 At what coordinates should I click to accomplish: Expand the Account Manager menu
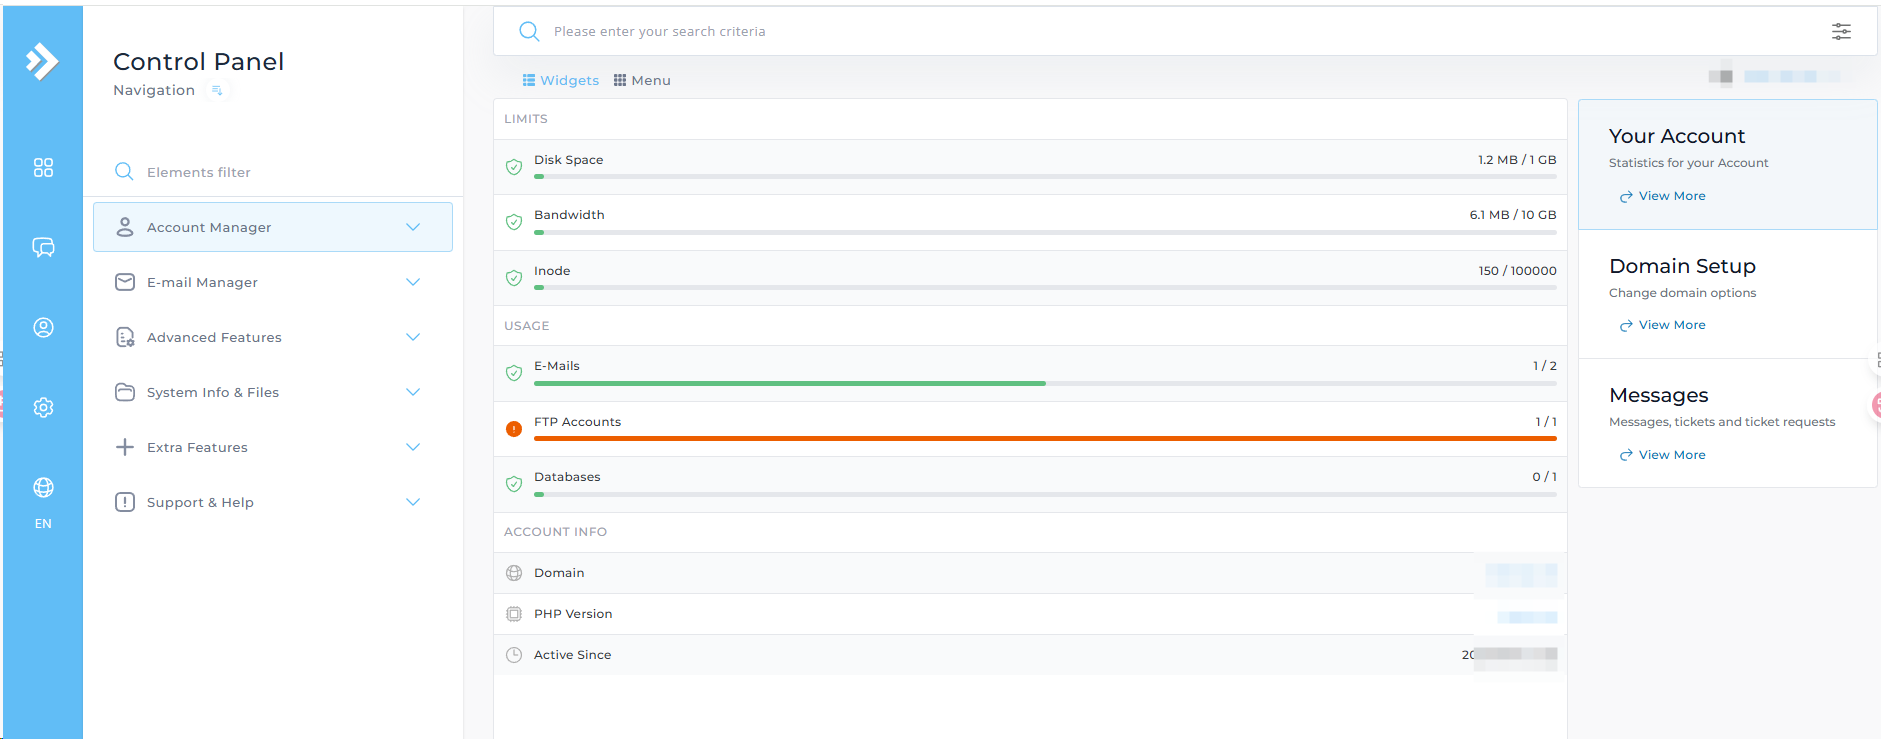click(272, 227)
